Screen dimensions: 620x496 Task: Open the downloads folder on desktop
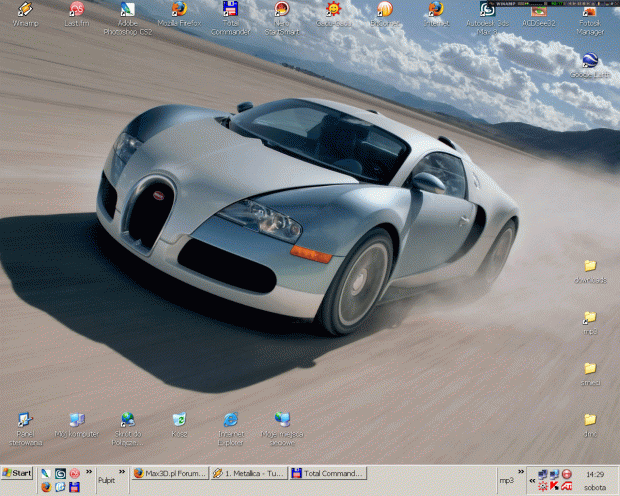590,267
